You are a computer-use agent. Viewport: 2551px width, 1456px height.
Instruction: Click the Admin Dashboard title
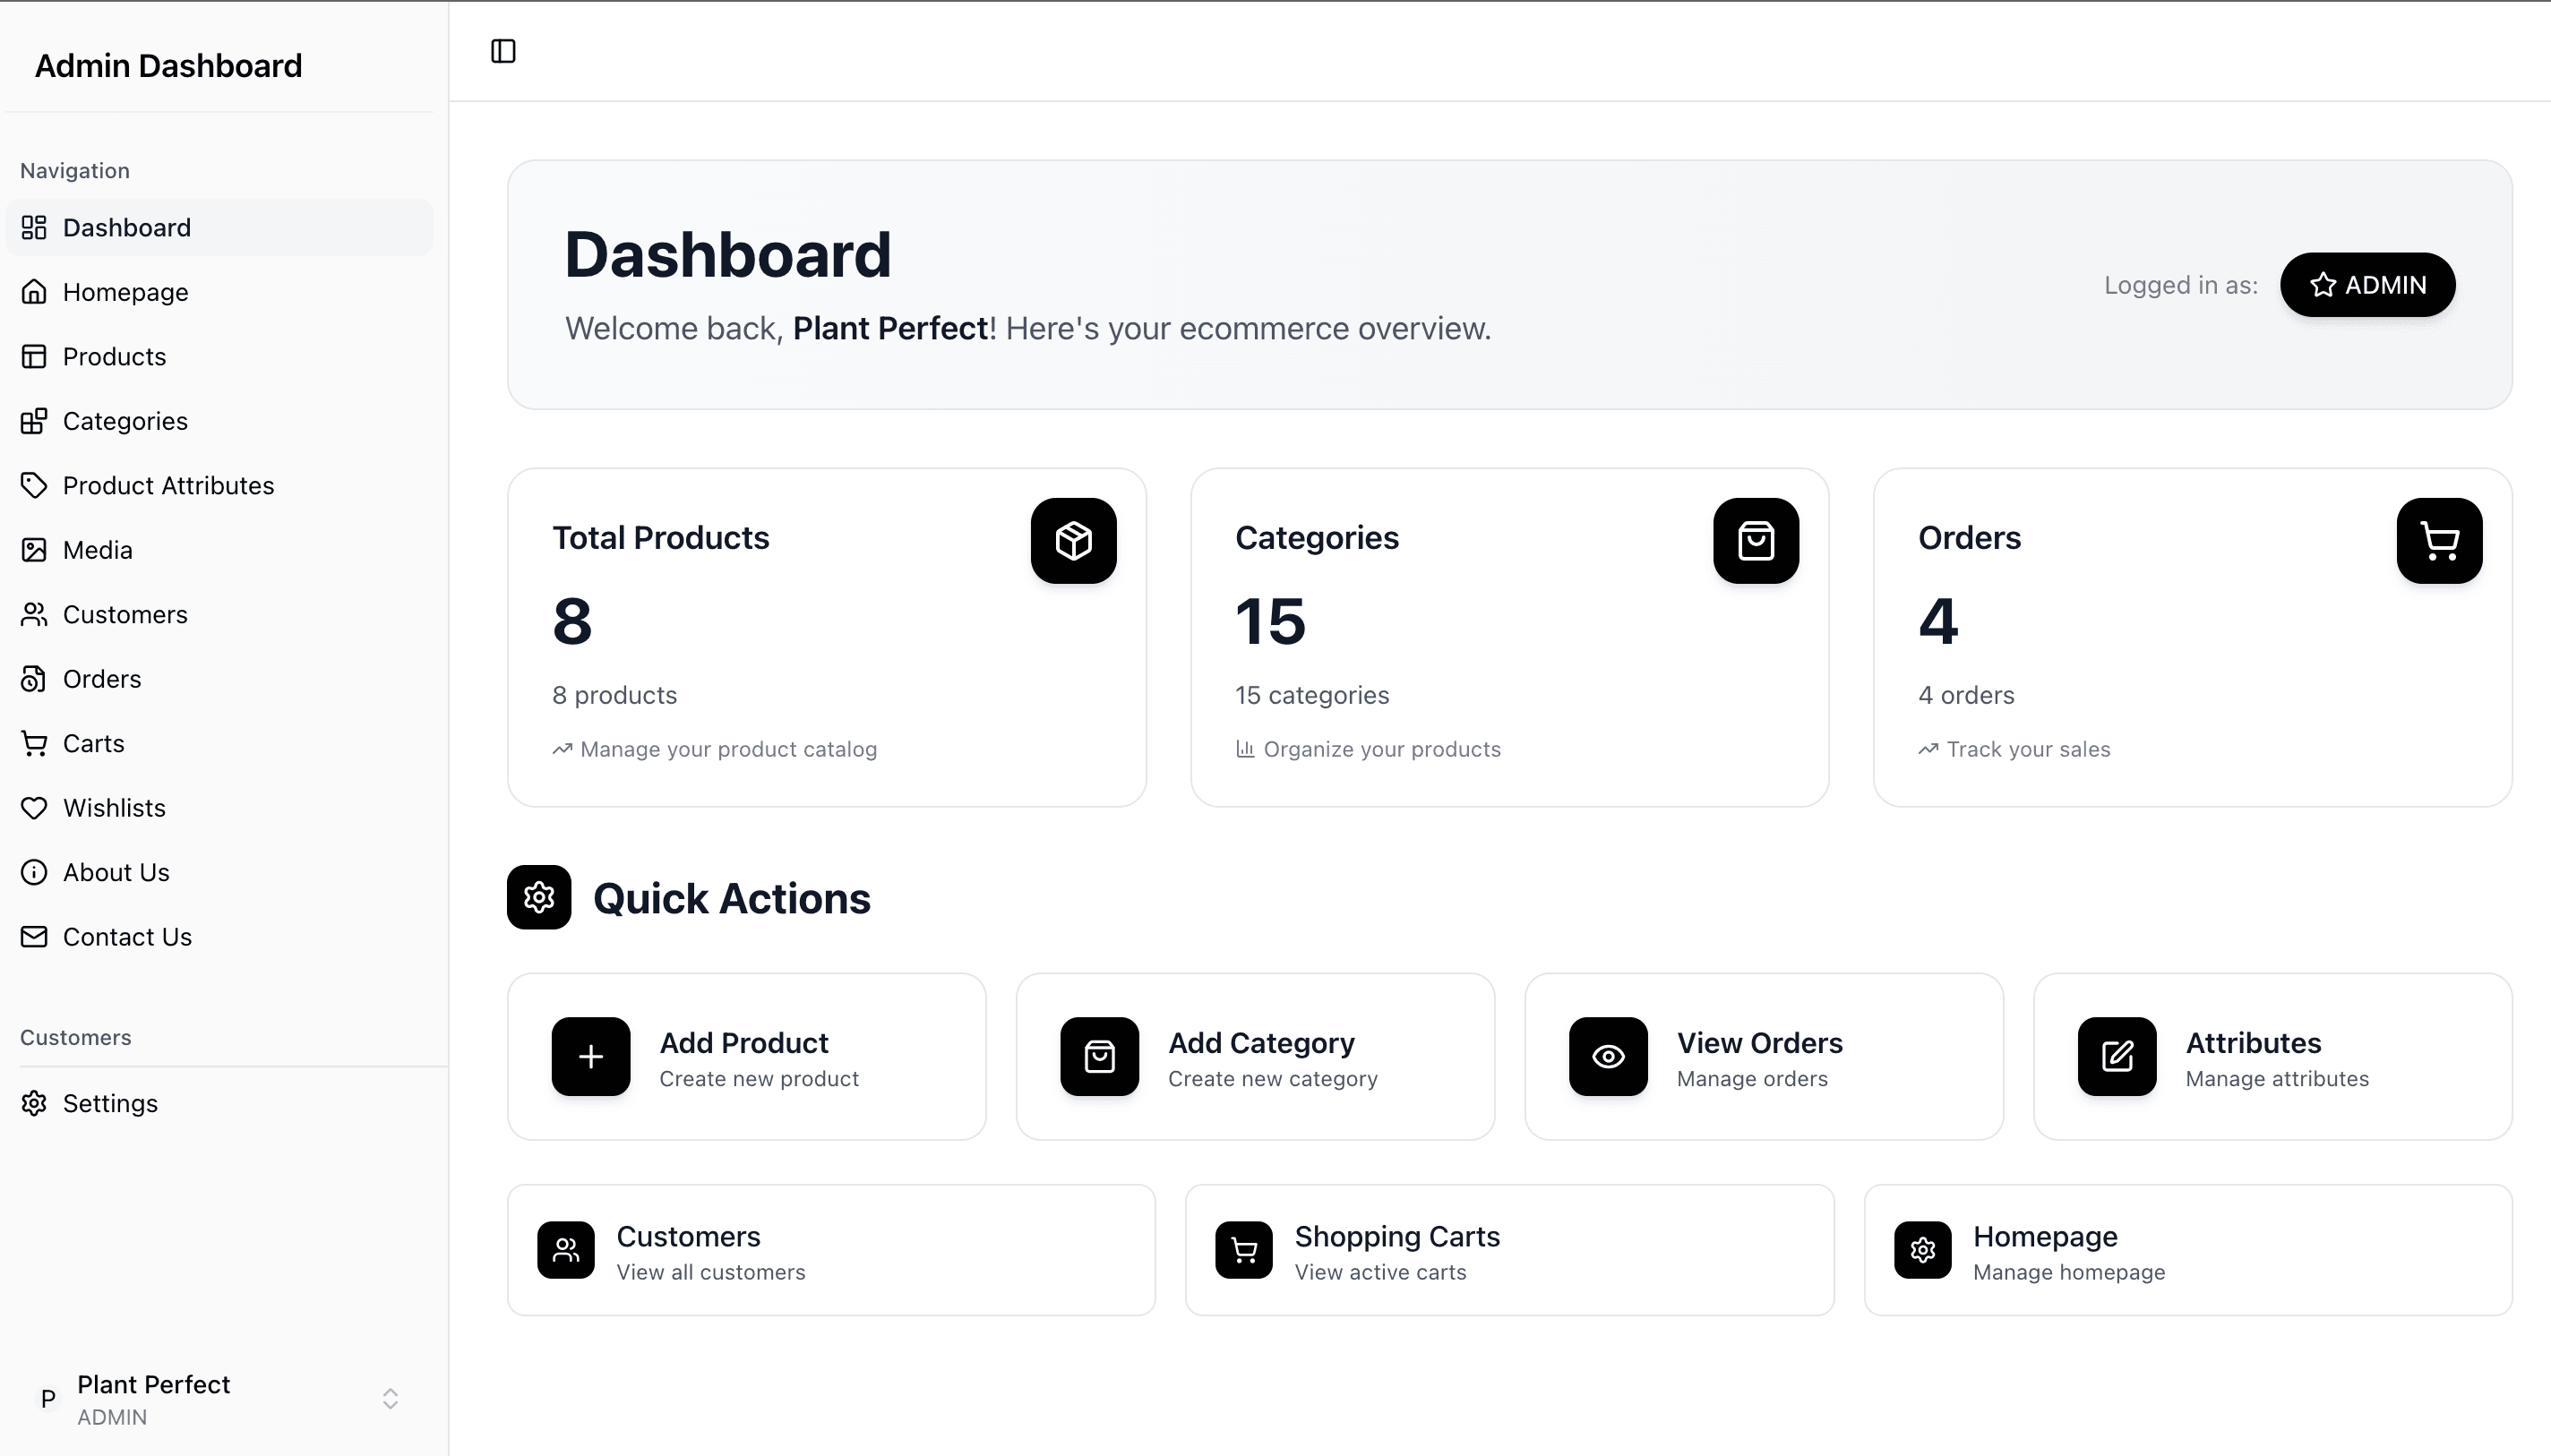click(168, 66)
